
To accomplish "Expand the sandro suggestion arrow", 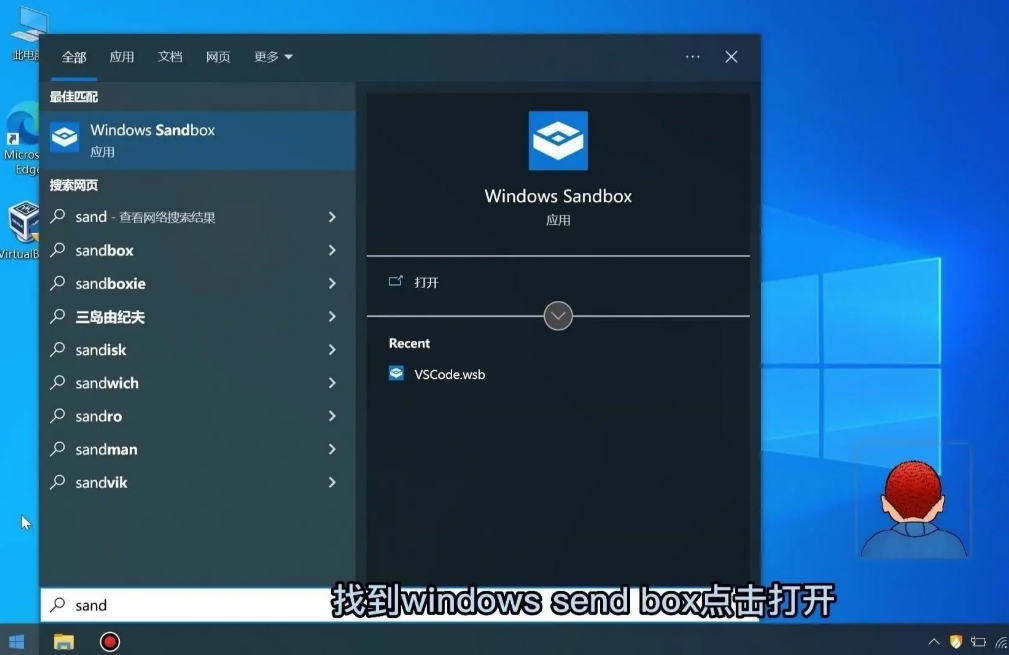I will pos(332,416).
